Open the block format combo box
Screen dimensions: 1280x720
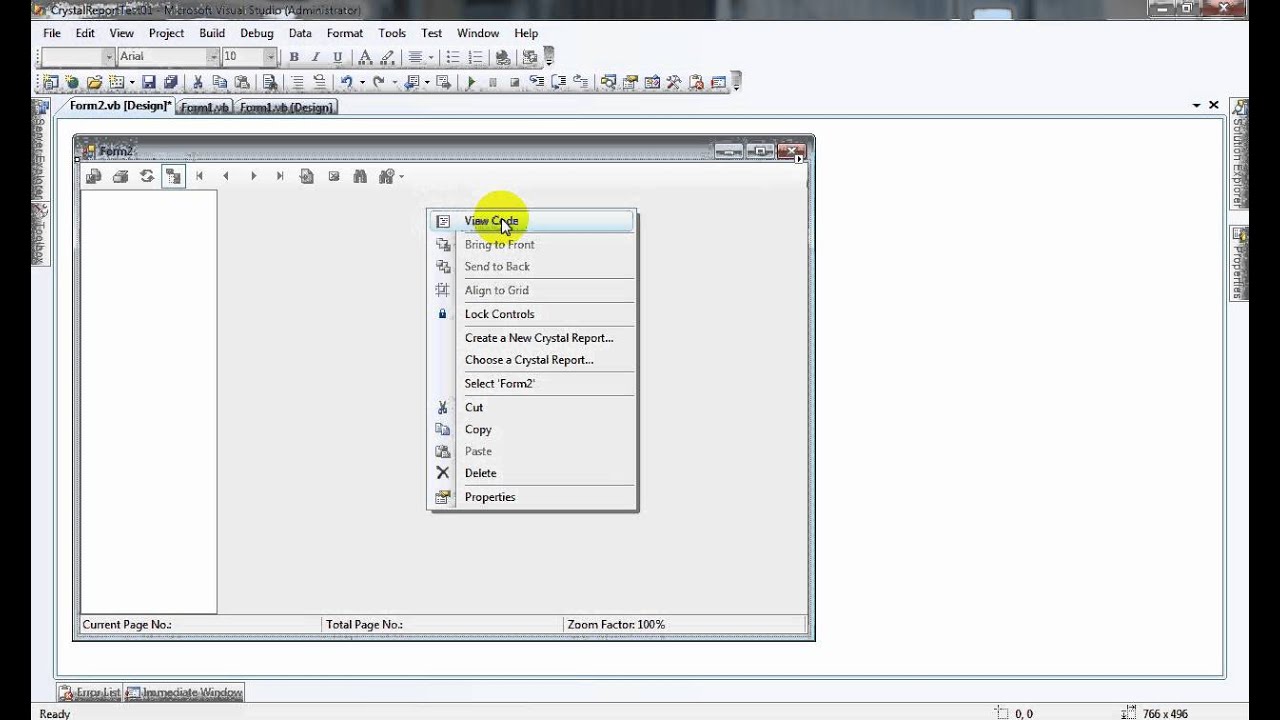(x=78, y=57)
